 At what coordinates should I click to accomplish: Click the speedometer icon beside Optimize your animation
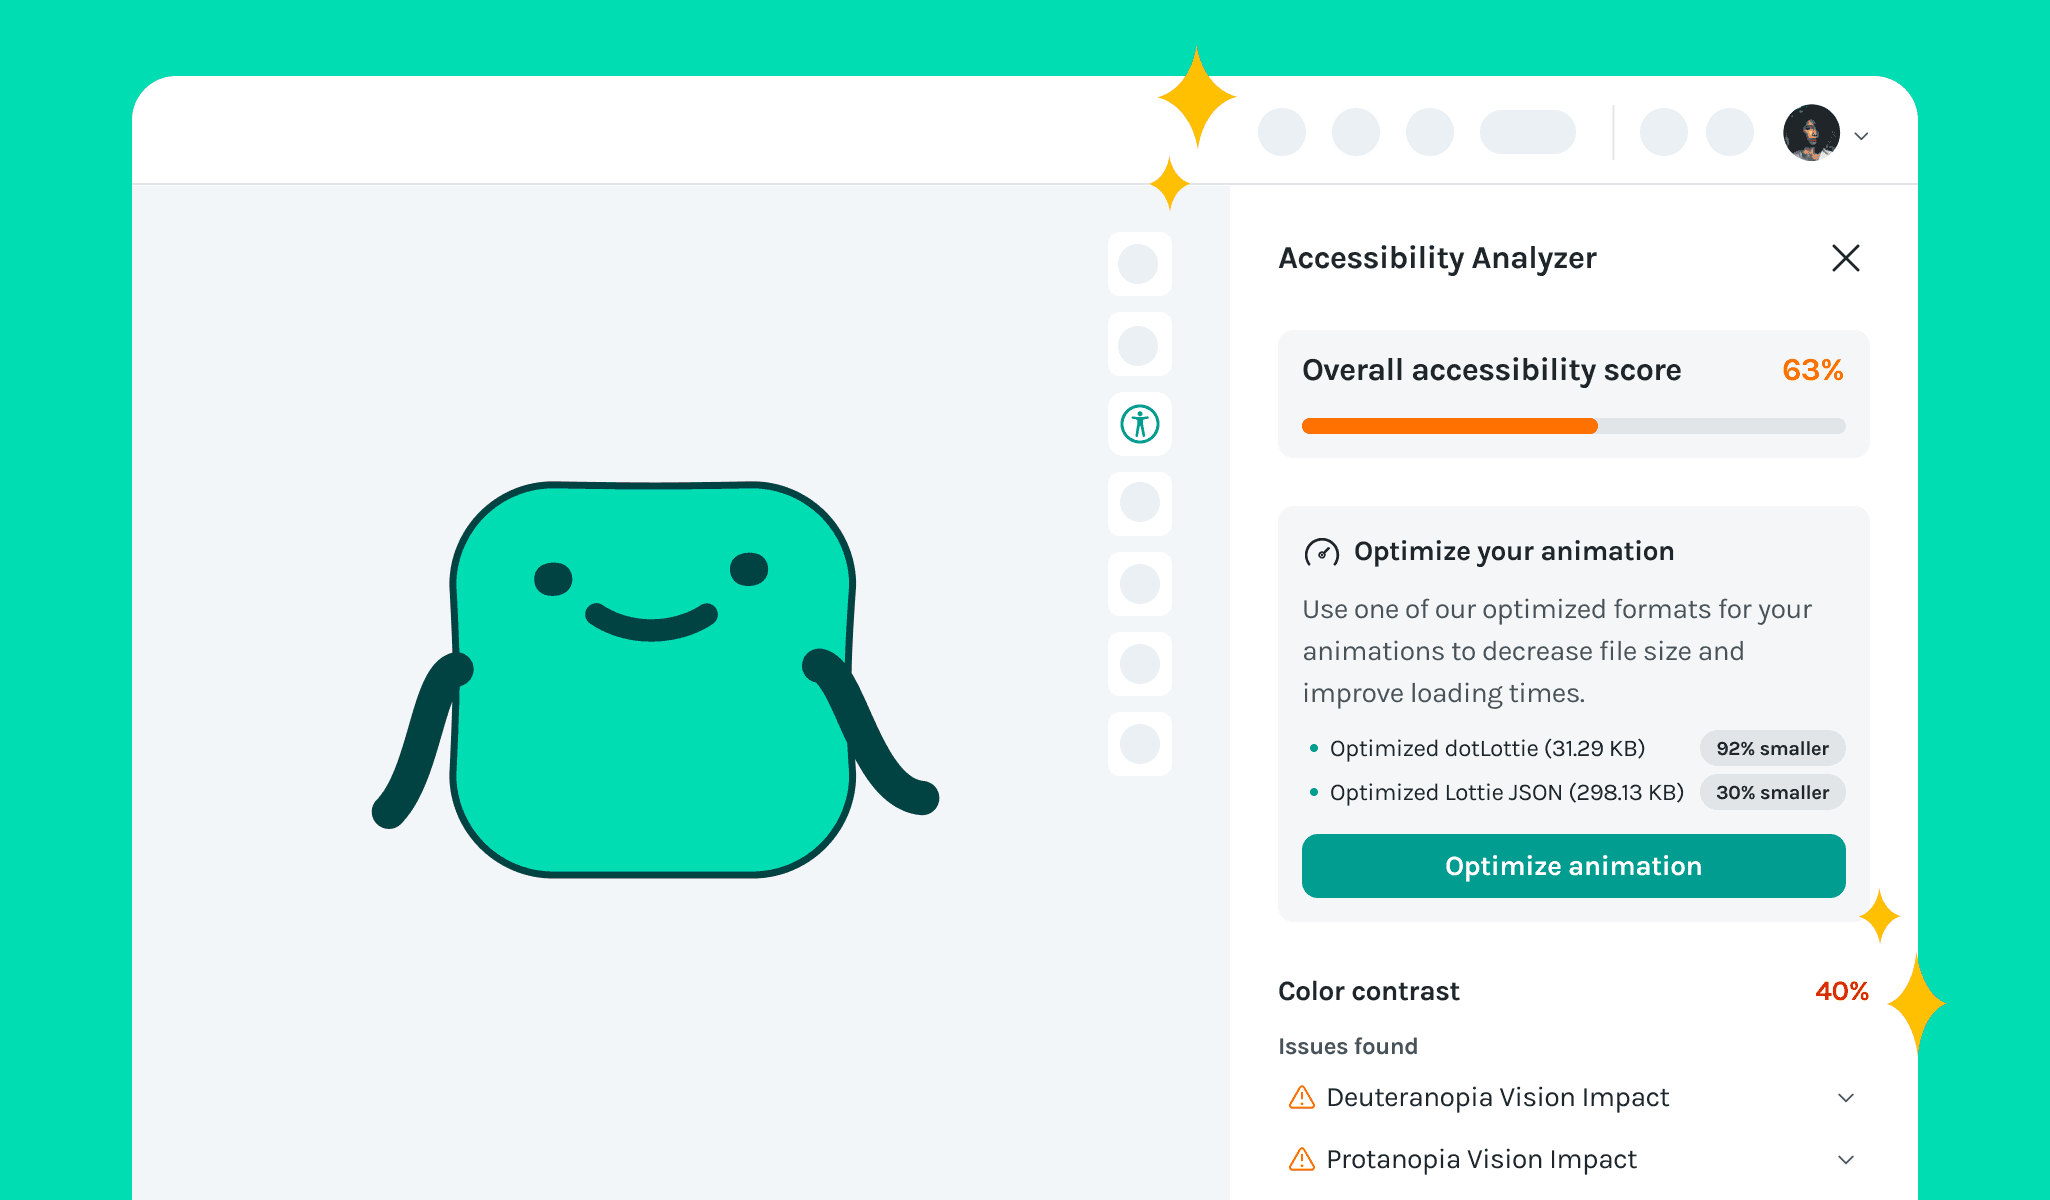click(1321, 551)
